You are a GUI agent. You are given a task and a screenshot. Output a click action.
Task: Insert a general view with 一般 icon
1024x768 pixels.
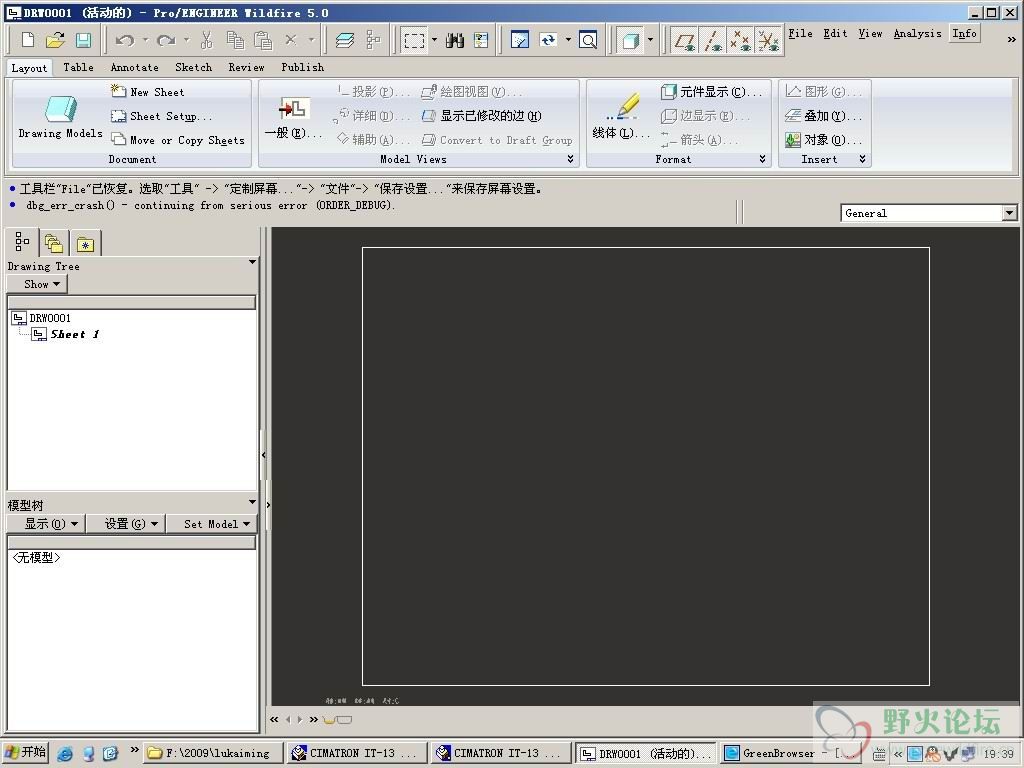coord(293,108)
